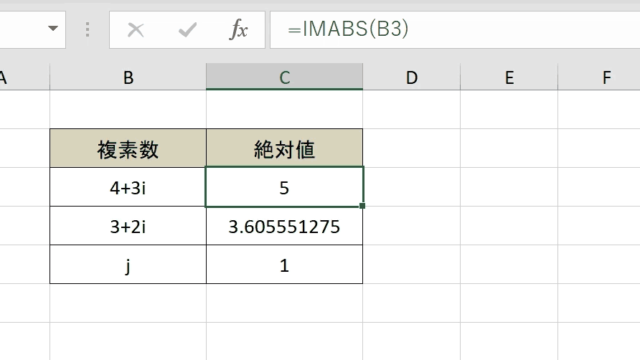Image resolution: width=640 pixels, height=360 pixels.
Task: Expand the Name Box dropdown arrow
Action: pos(53,29)
